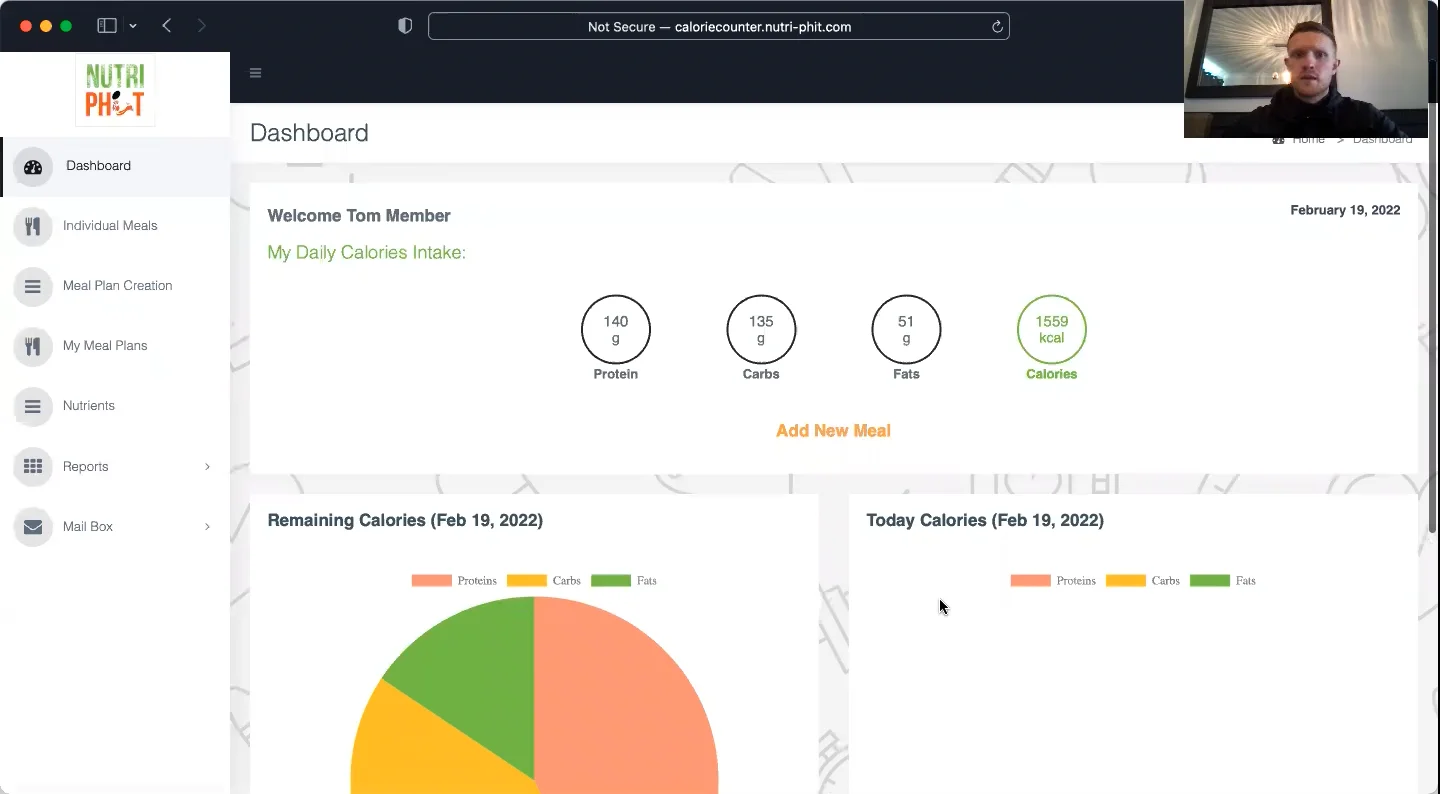Go forward with Safari forward arrow

(x=202, y=26)
